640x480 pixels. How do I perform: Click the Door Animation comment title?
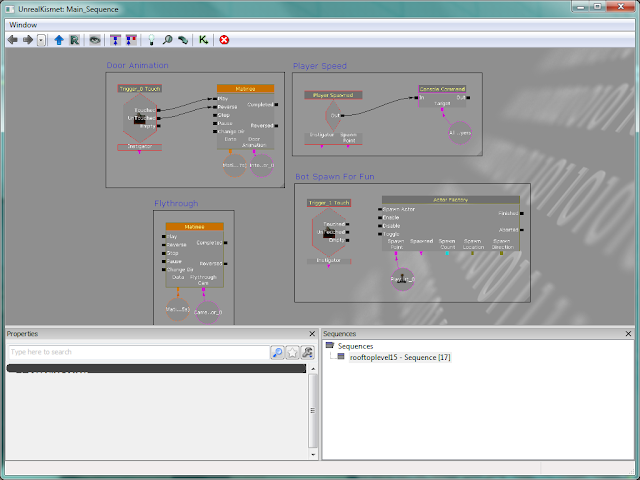(137, 65)
